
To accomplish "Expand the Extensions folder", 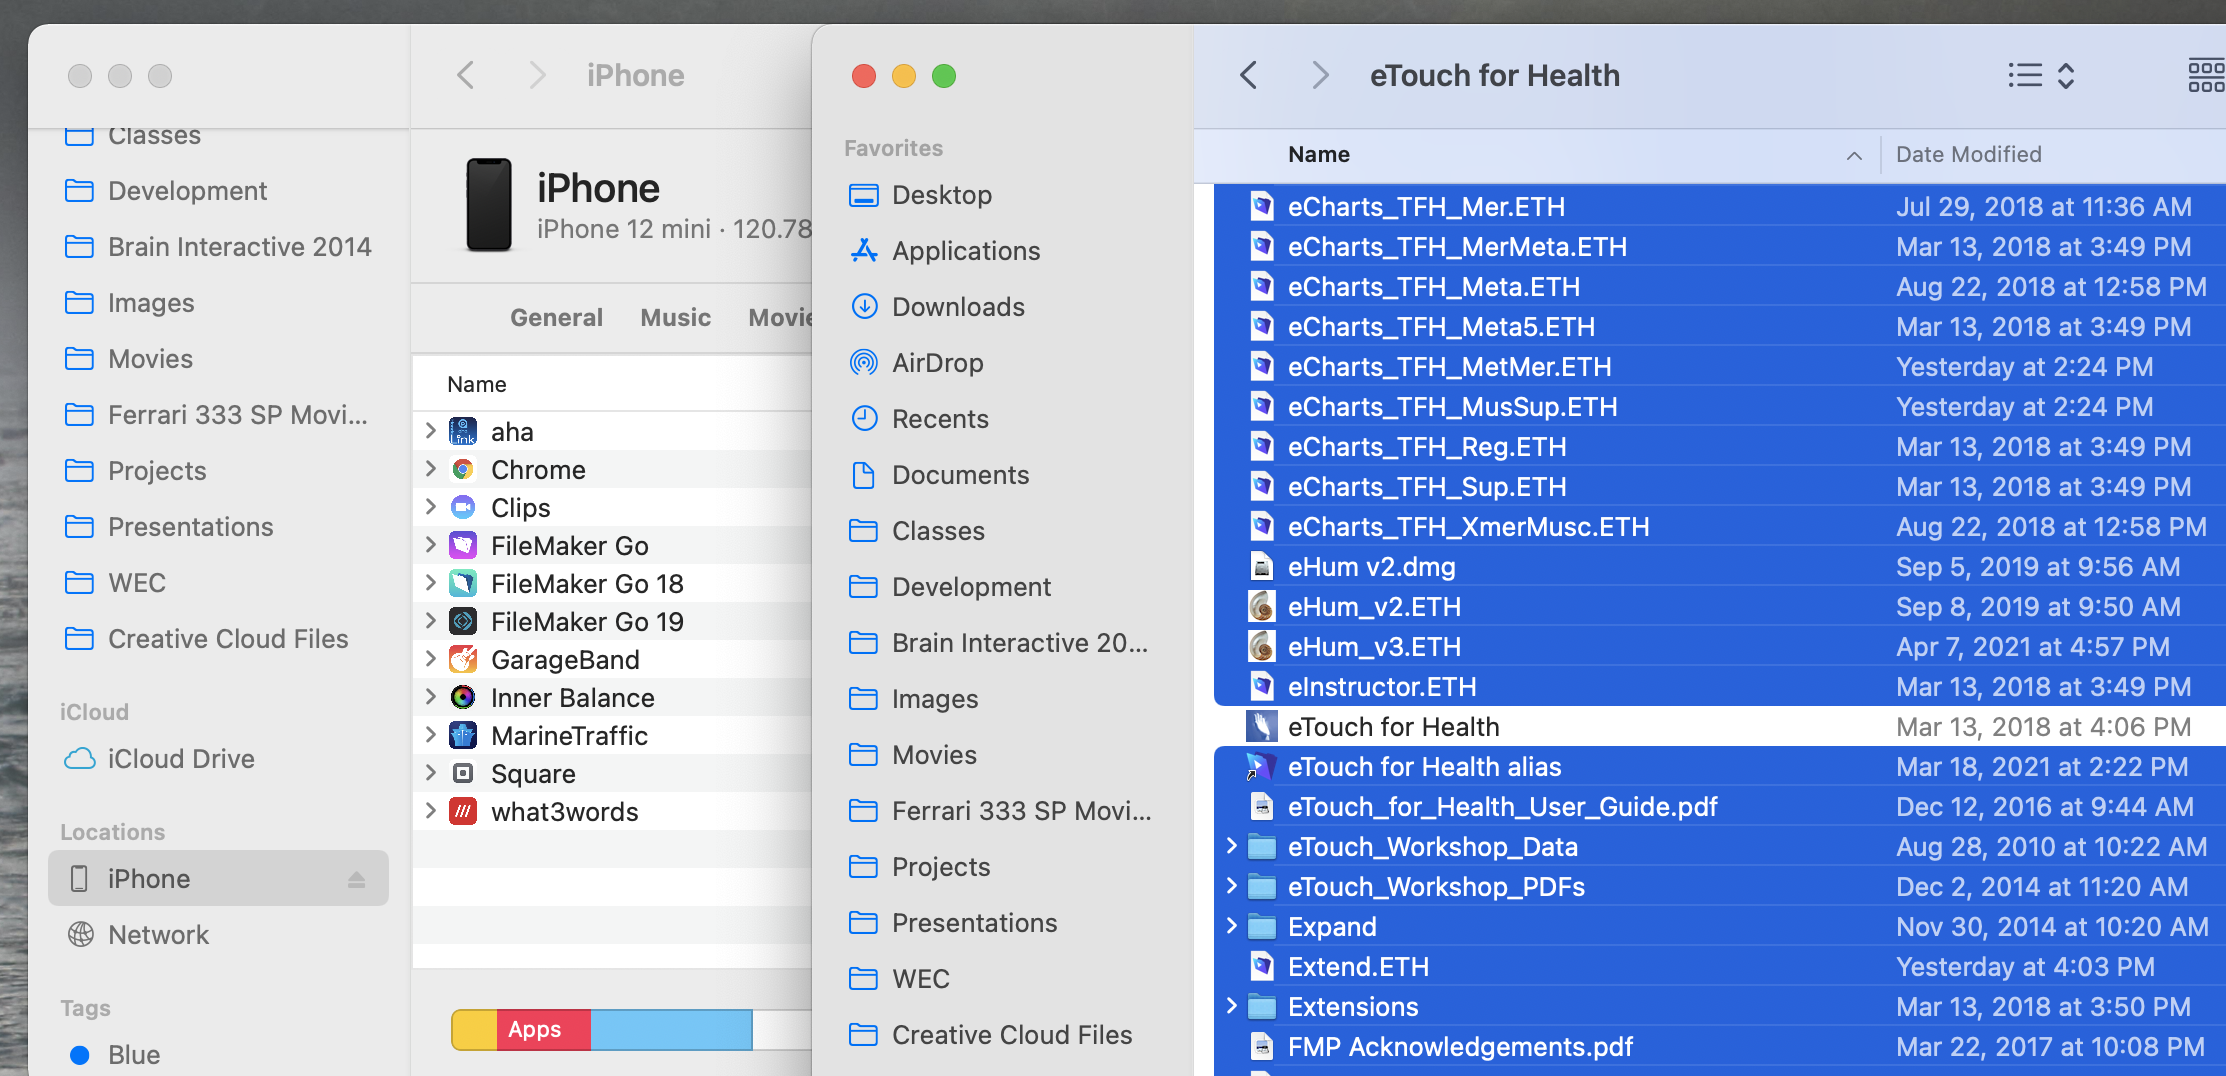I will coord(1232,1006).
